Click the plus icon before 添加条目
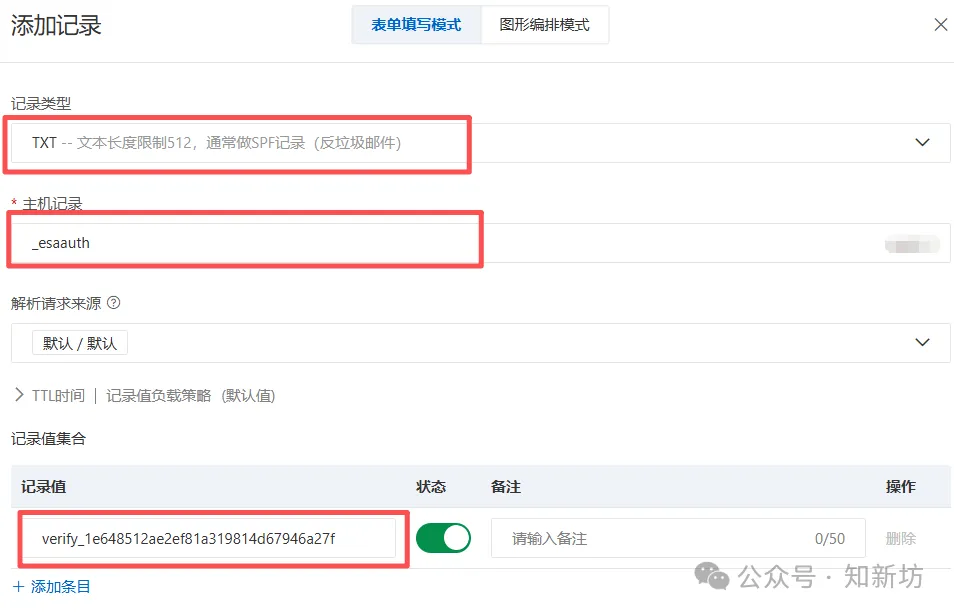 [19, 586]
